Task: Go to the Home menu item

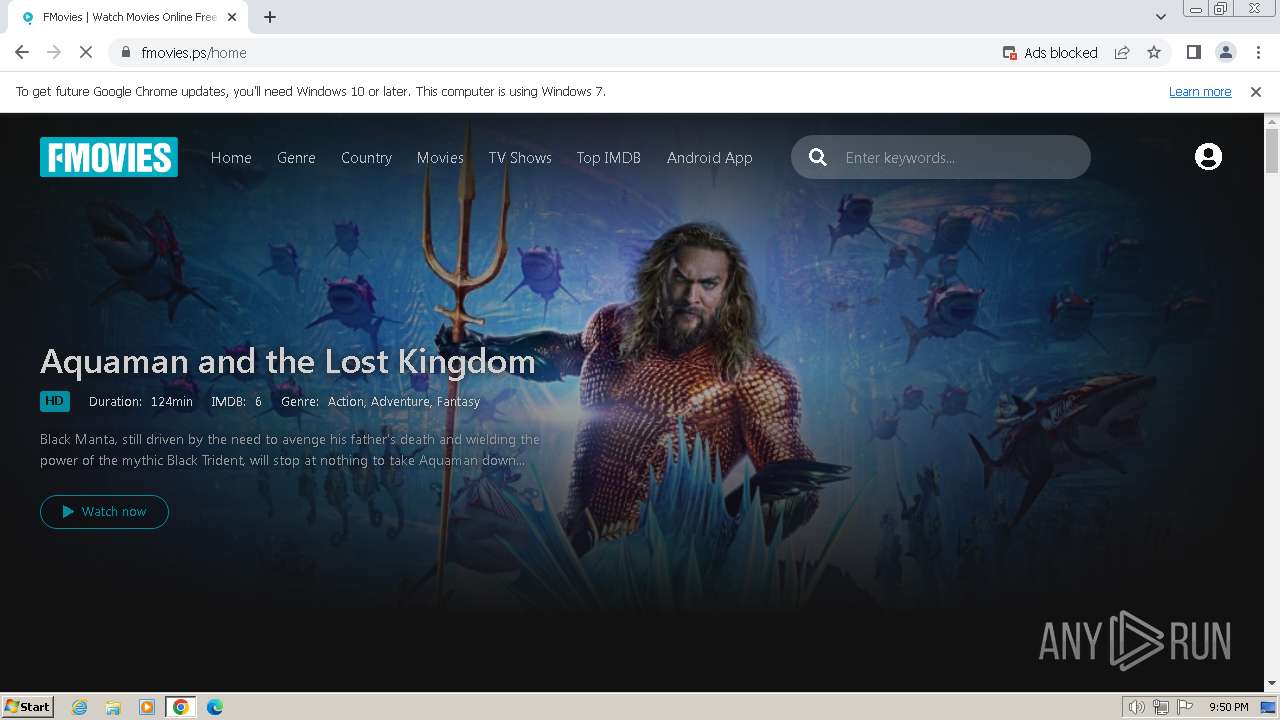Action: click(231, 157)
